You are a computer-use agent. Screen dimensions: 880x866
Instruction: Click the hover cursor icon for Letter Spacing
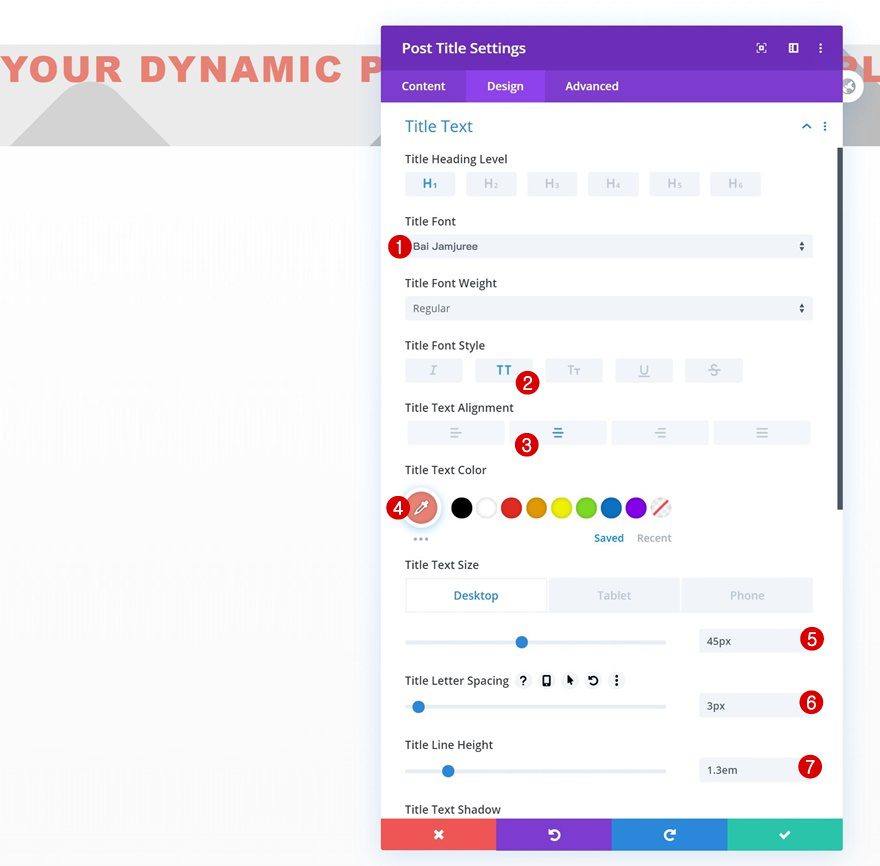(x=570, y=681)
